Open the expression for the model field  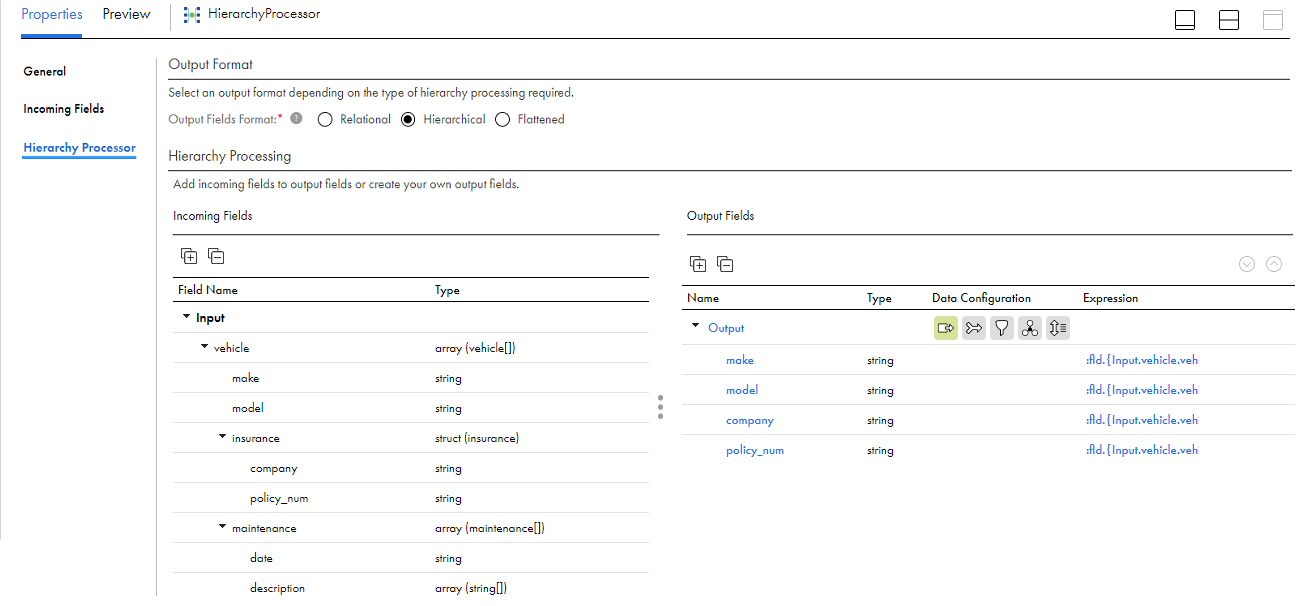[1141, 390]
